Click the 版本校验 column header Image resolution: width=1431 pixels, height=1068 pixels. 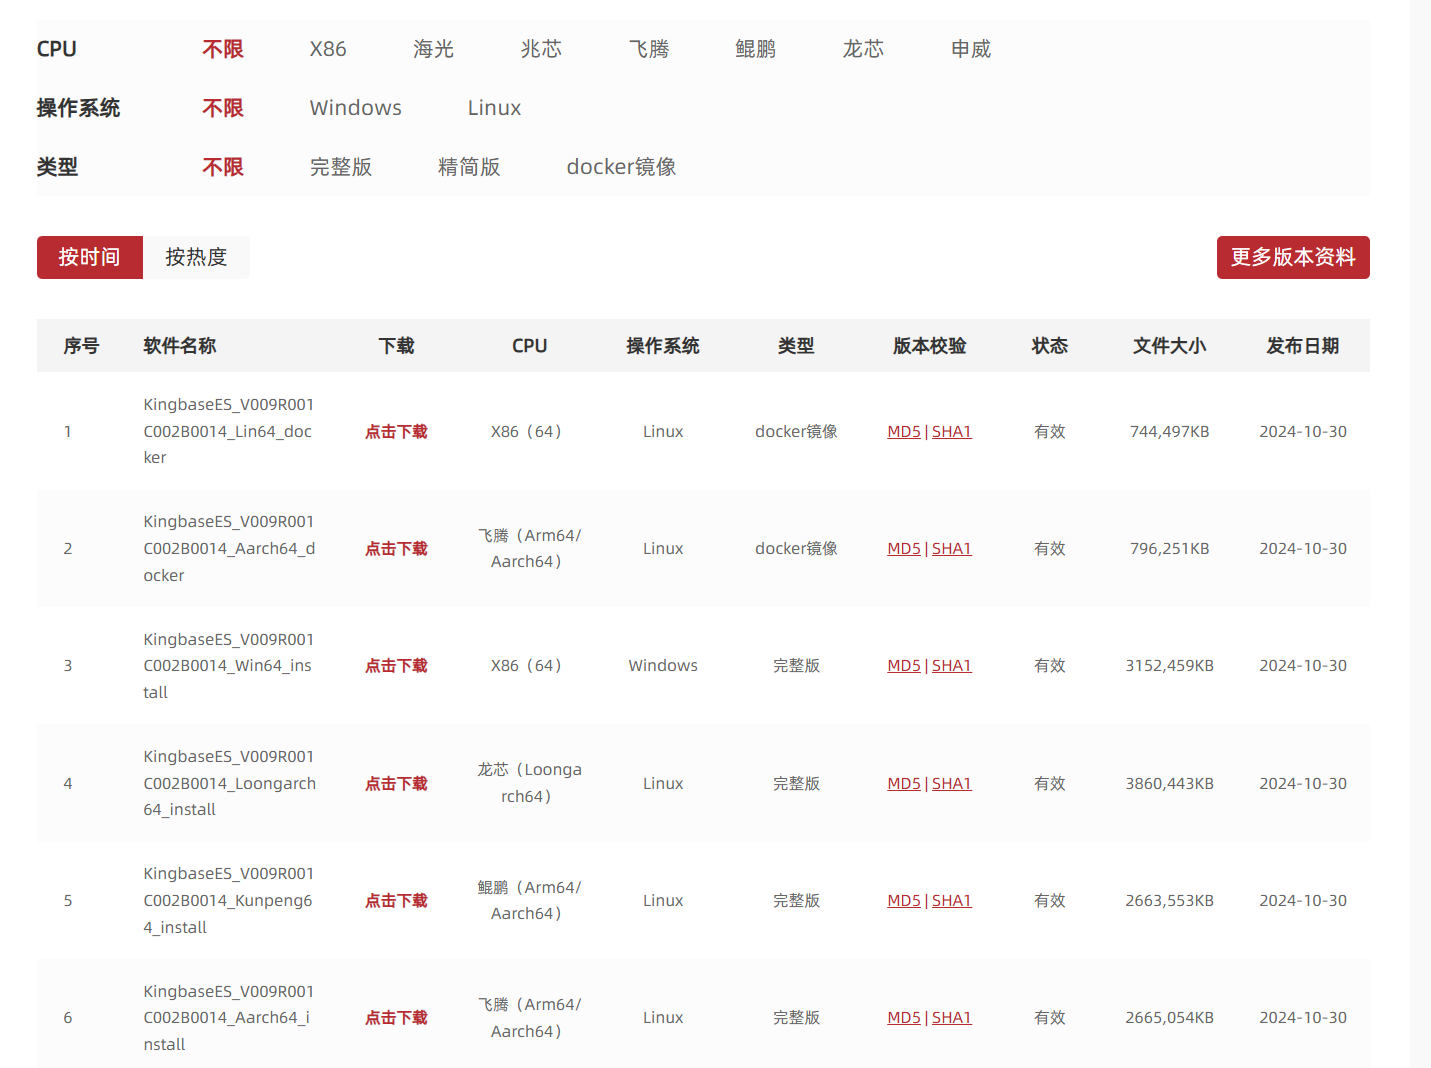click(930, 346)
